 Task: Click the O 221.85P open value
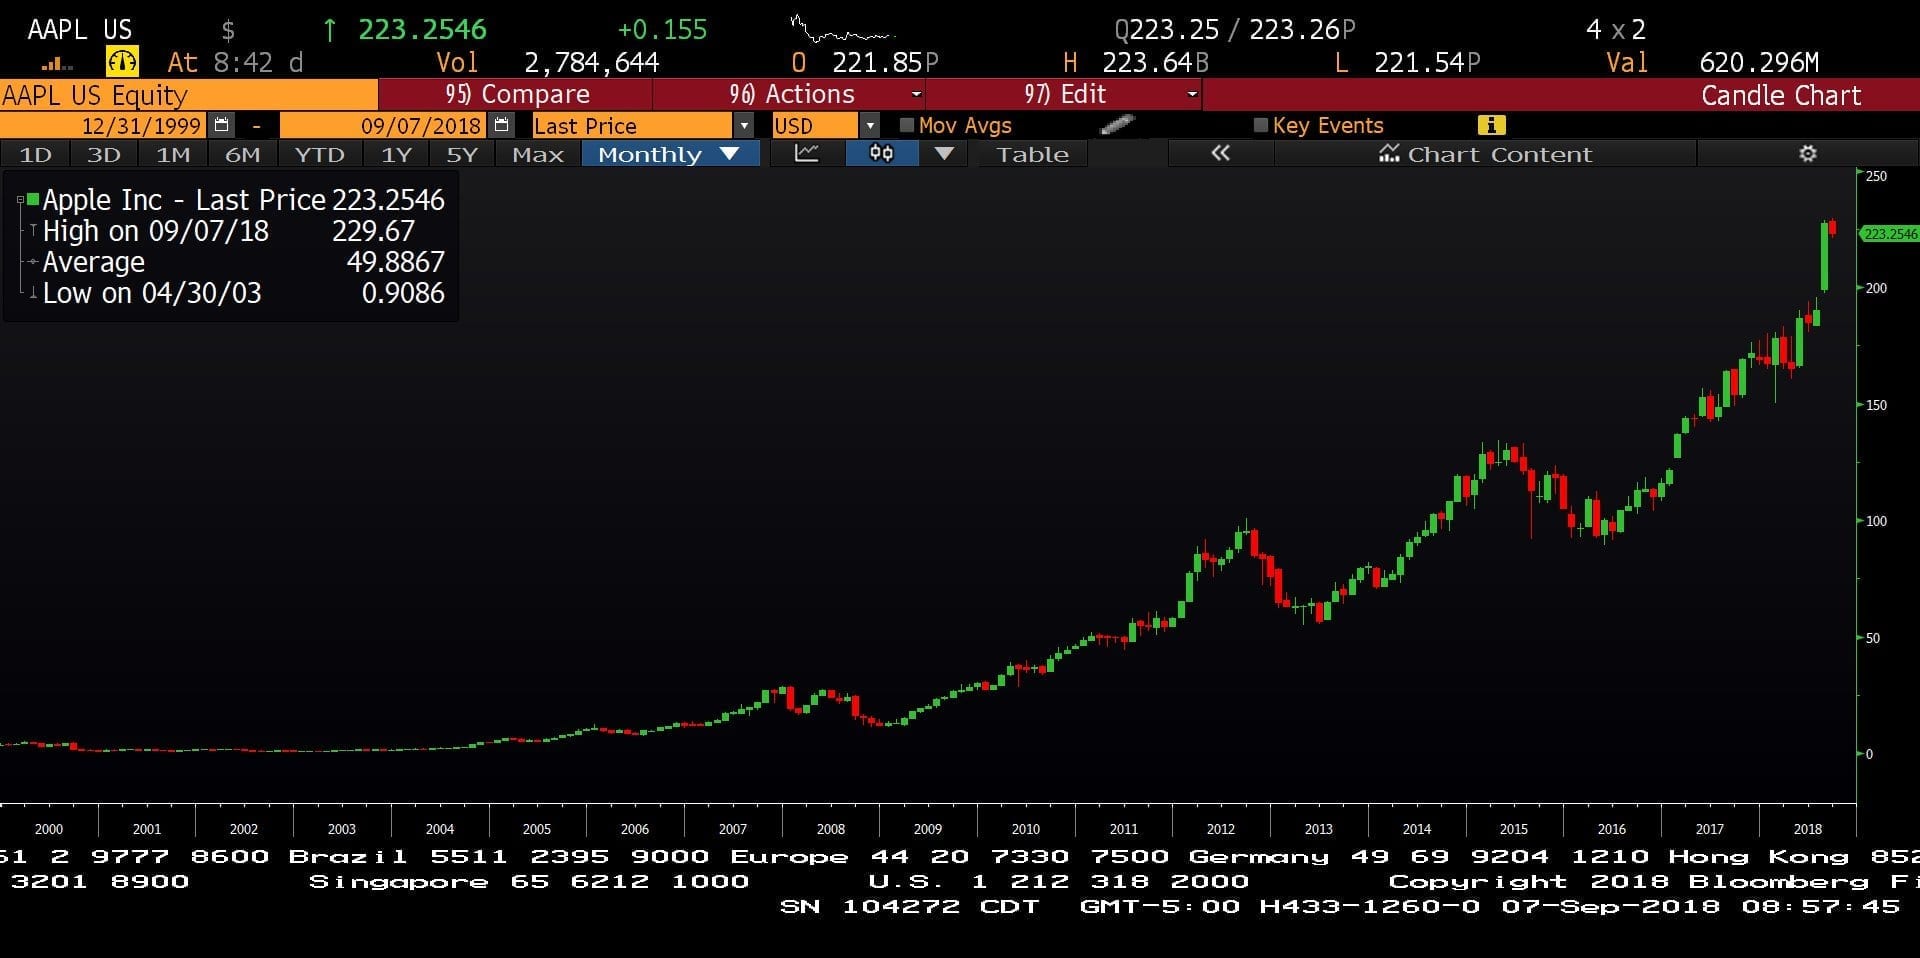pos(885,63)
